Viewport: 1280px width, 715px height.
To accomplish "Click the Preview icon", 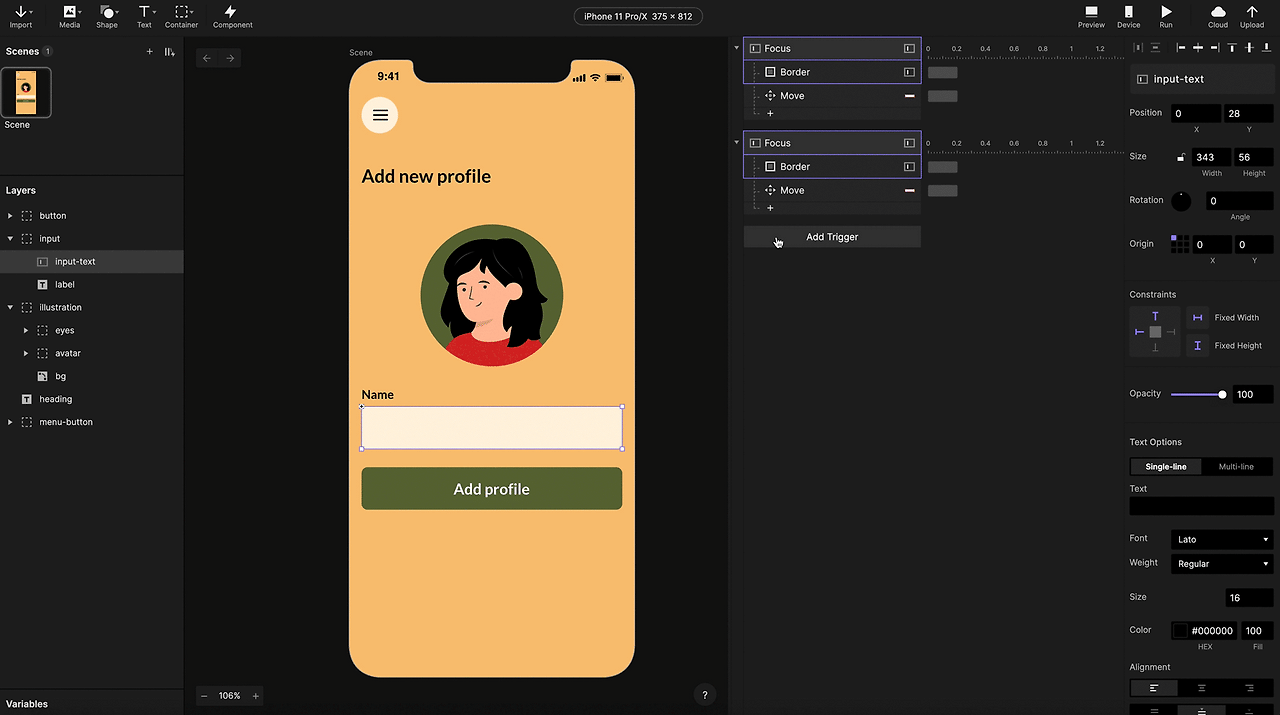I will (x=1091, y=16).
